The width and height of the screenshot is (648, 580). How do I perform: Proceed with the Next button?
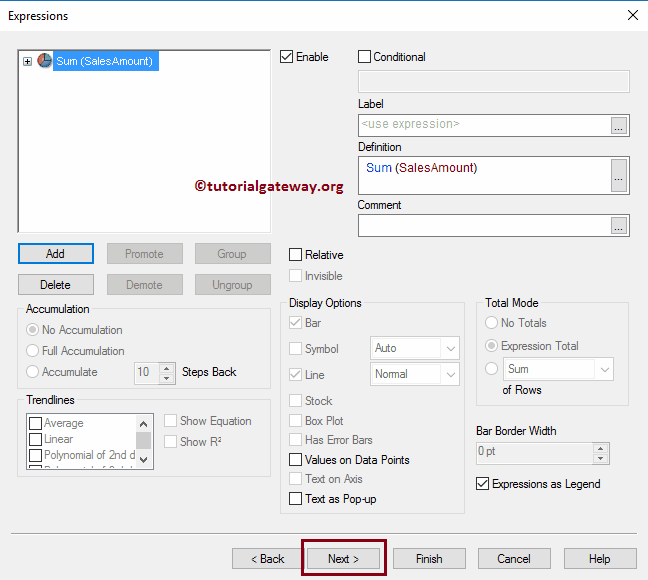pos(343,559)
